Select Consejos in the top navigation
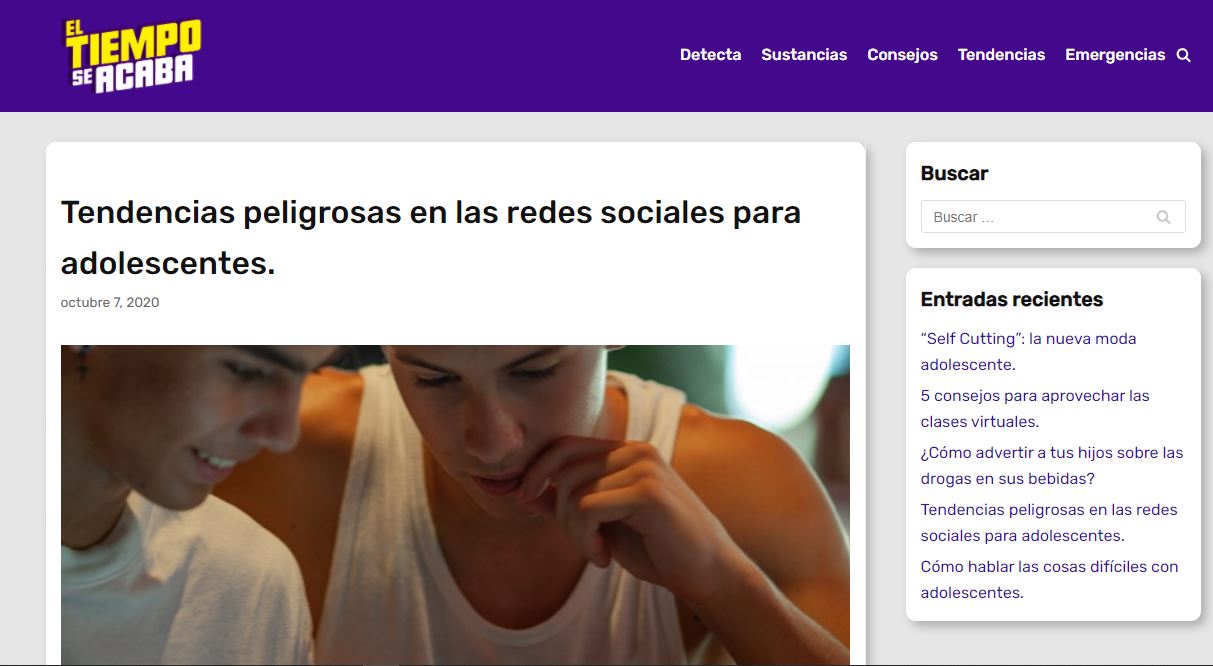 902,55
